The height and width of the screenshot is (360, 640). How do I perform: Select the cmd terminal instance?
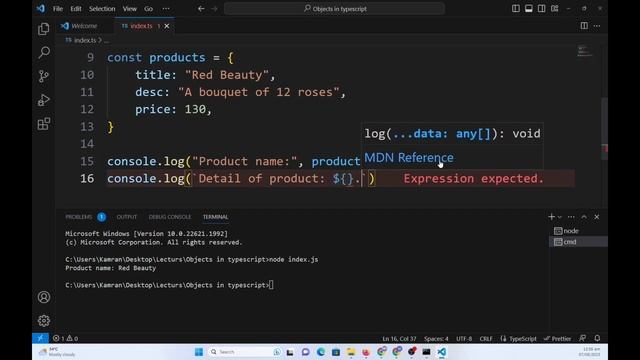[578, 242]
